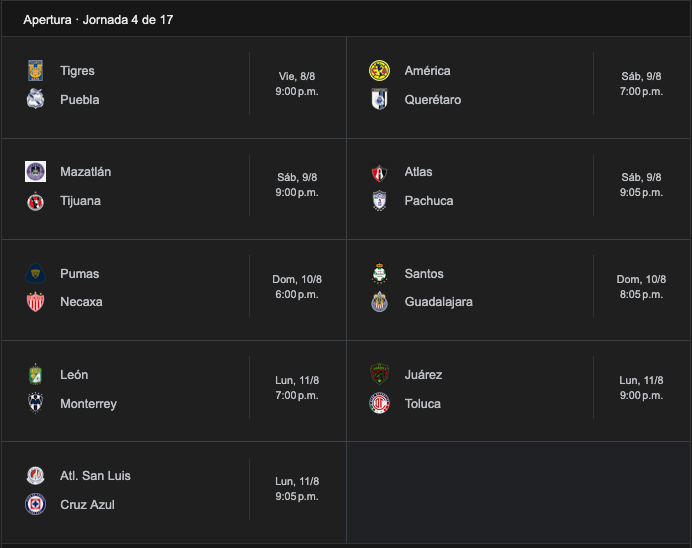
Task: Select the Mazatlán purple logo
Action: (35, 172)
